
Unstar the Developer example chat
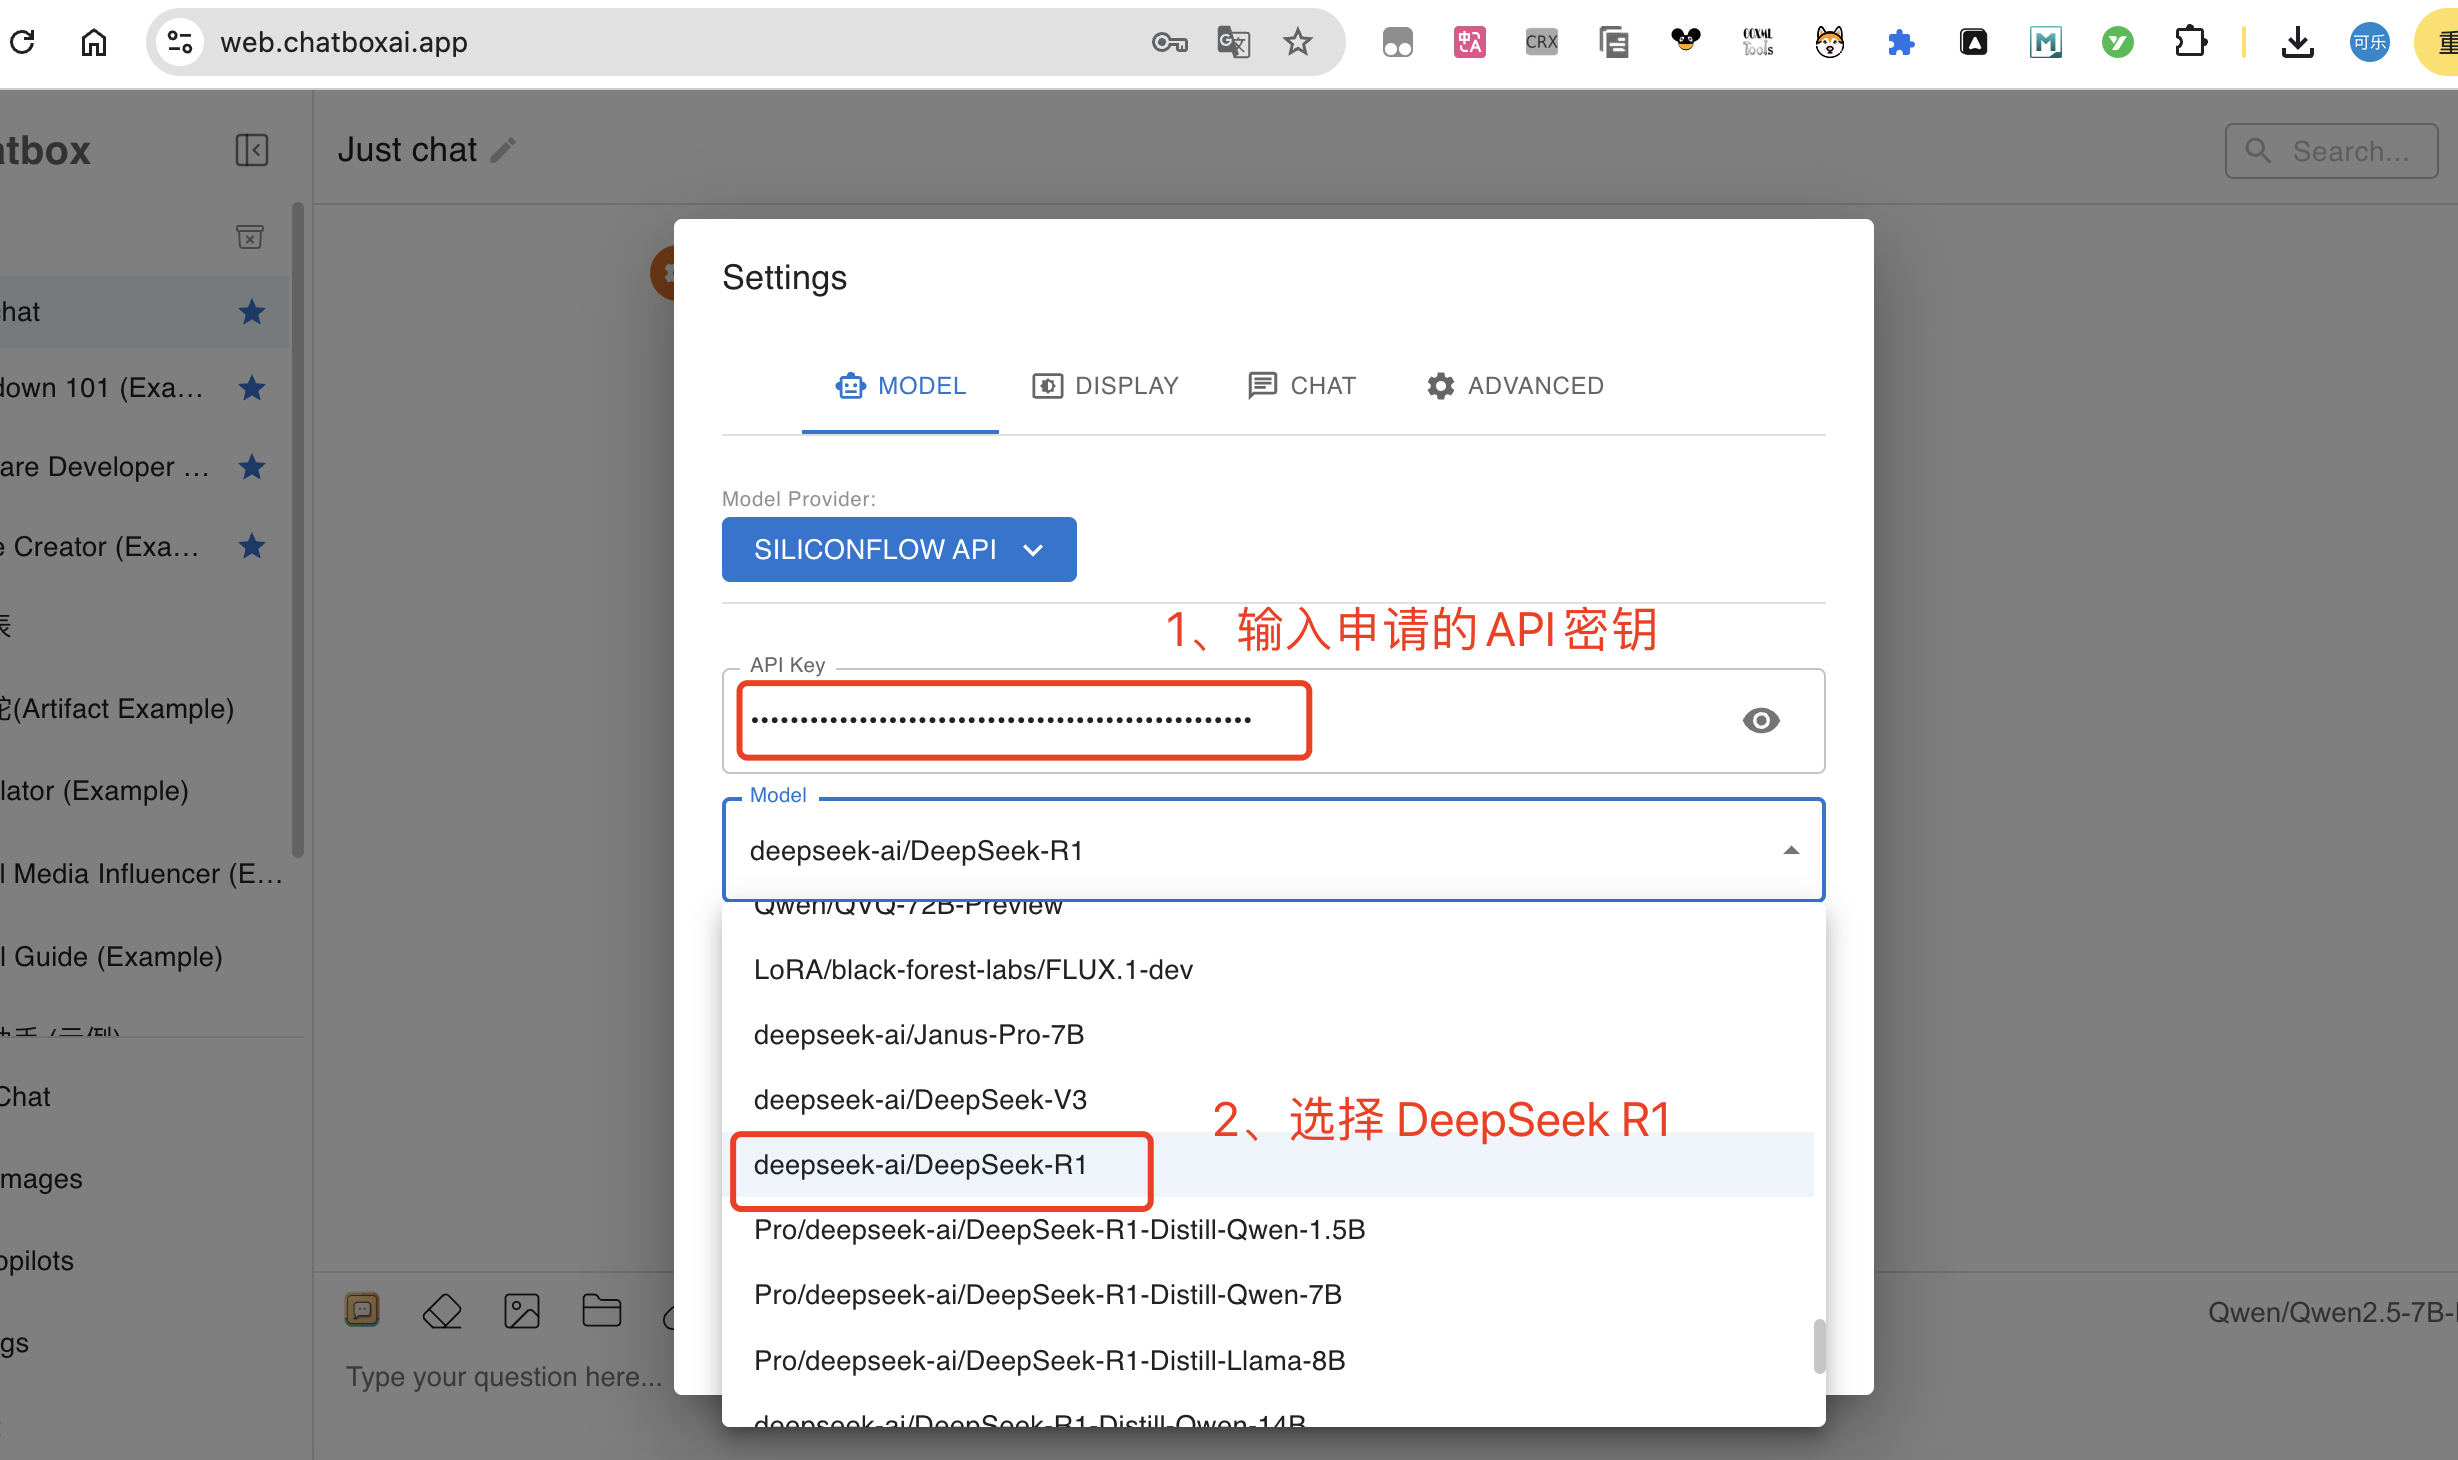(x=252, y=466)
